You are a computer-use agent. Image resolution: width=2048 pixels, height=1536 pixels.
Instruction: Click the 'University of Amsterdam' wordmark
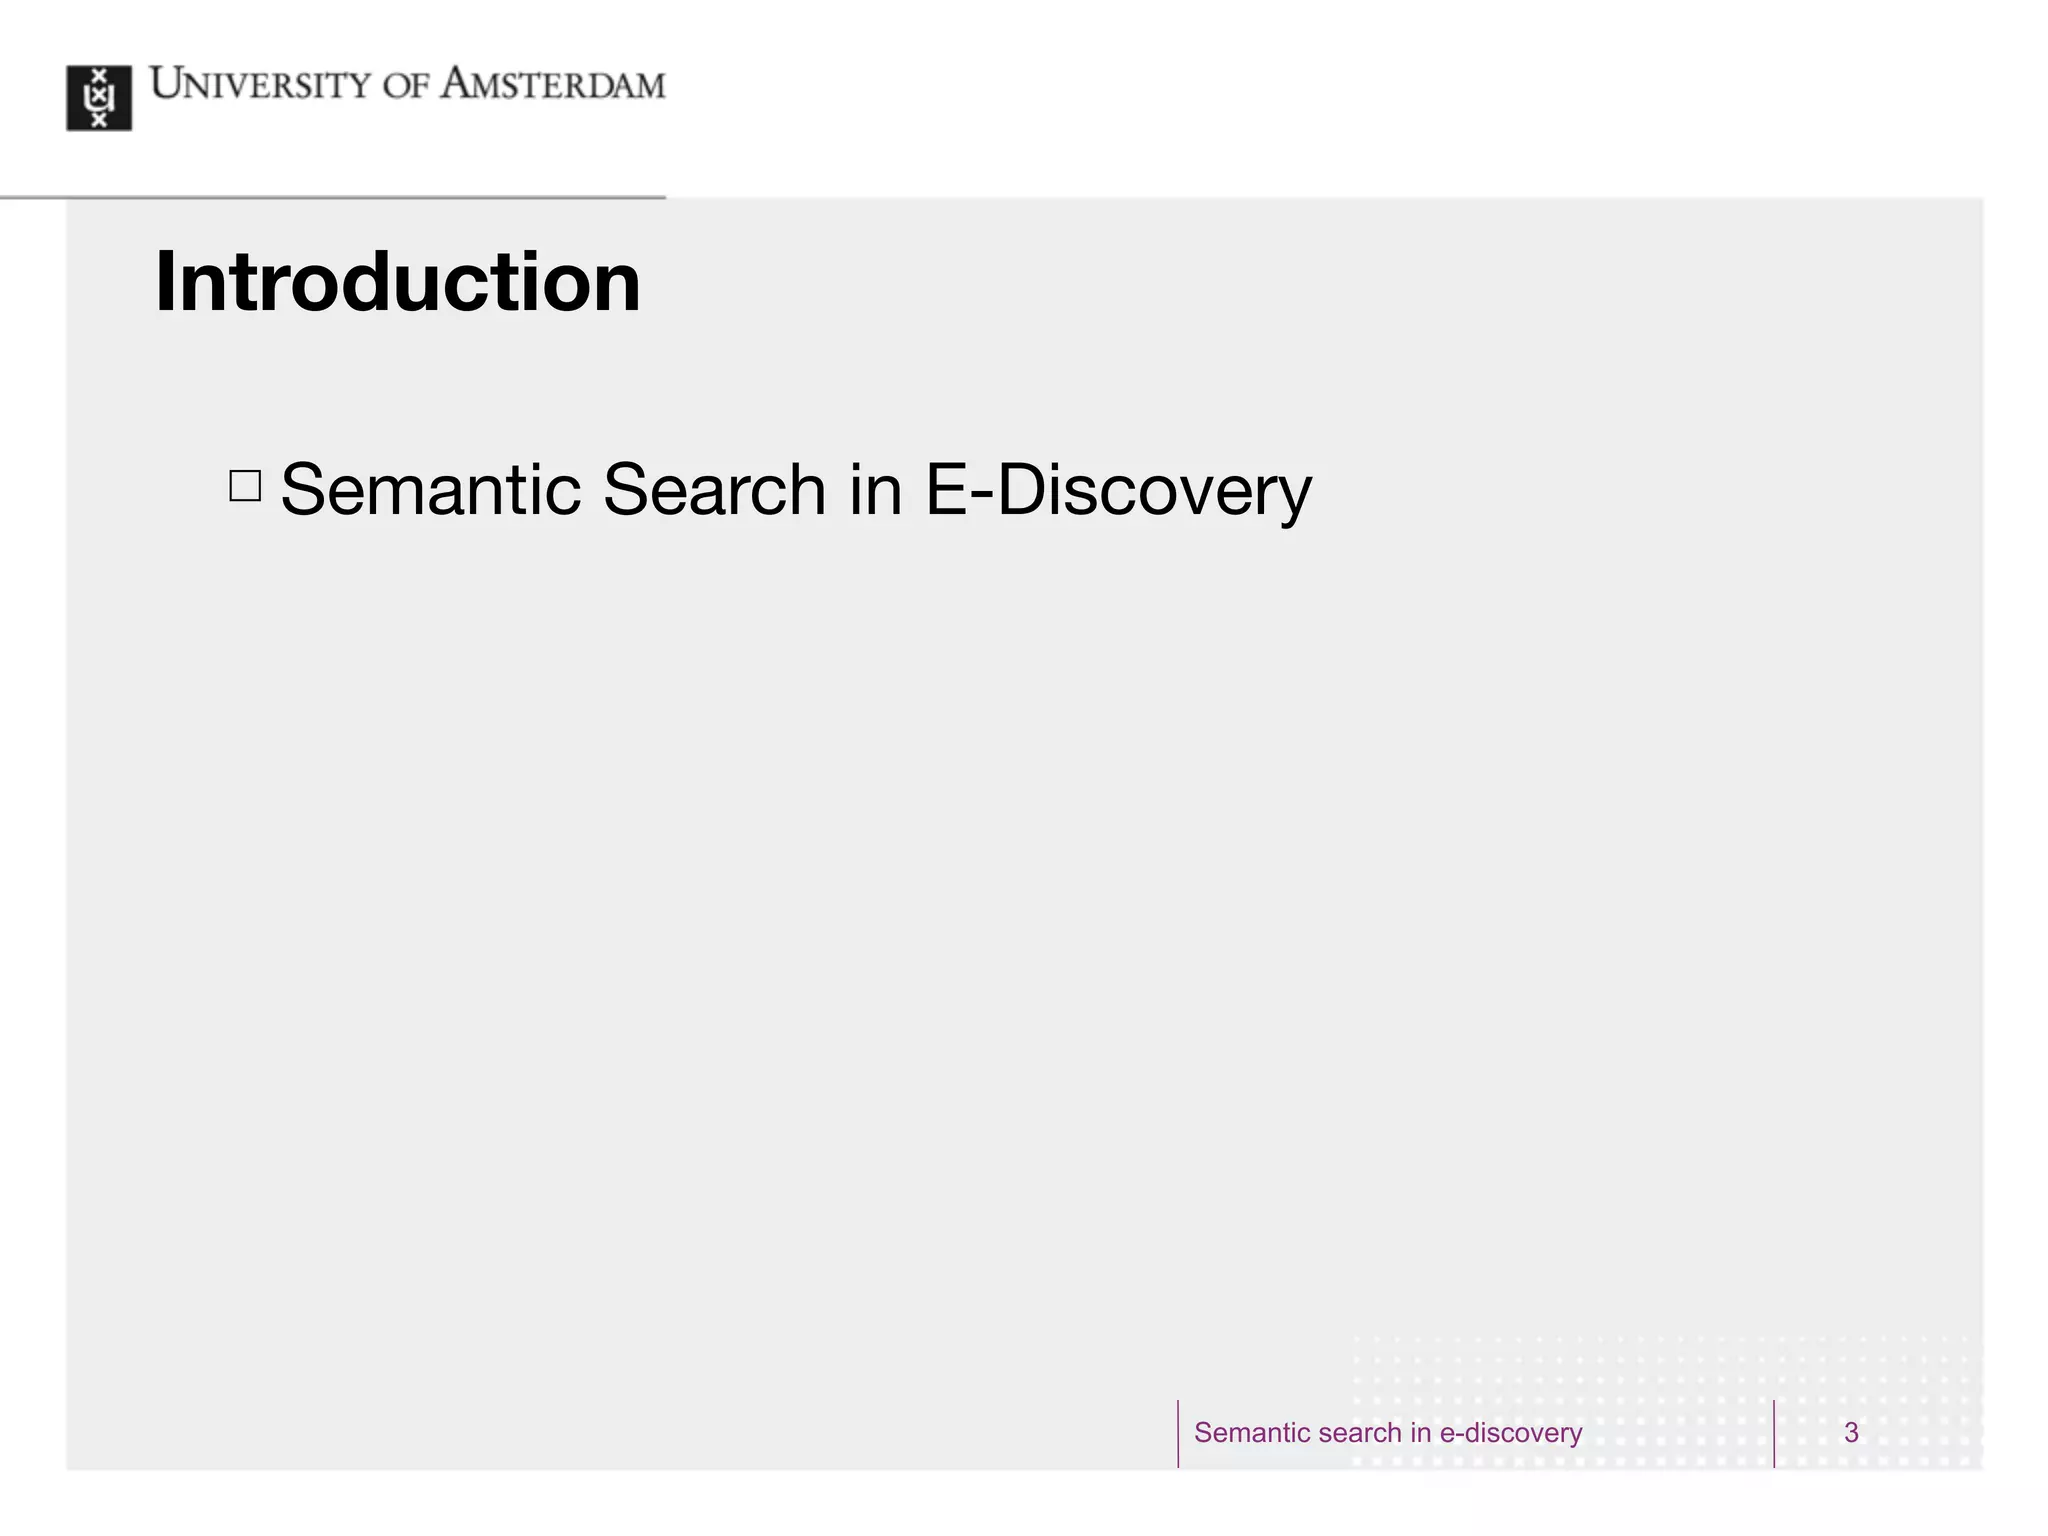pyautogui.click(x=407, y=84)
